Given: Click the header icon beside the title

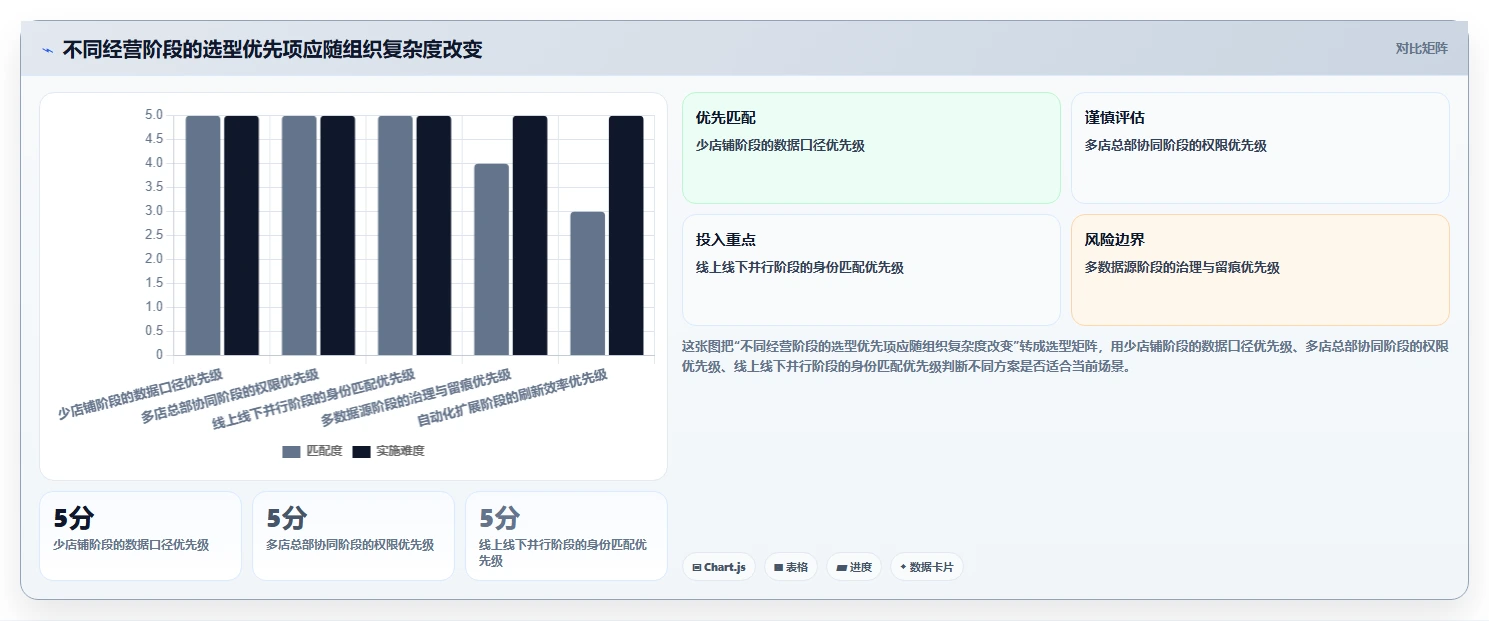Looking at the screenshot, I should 47,50.
